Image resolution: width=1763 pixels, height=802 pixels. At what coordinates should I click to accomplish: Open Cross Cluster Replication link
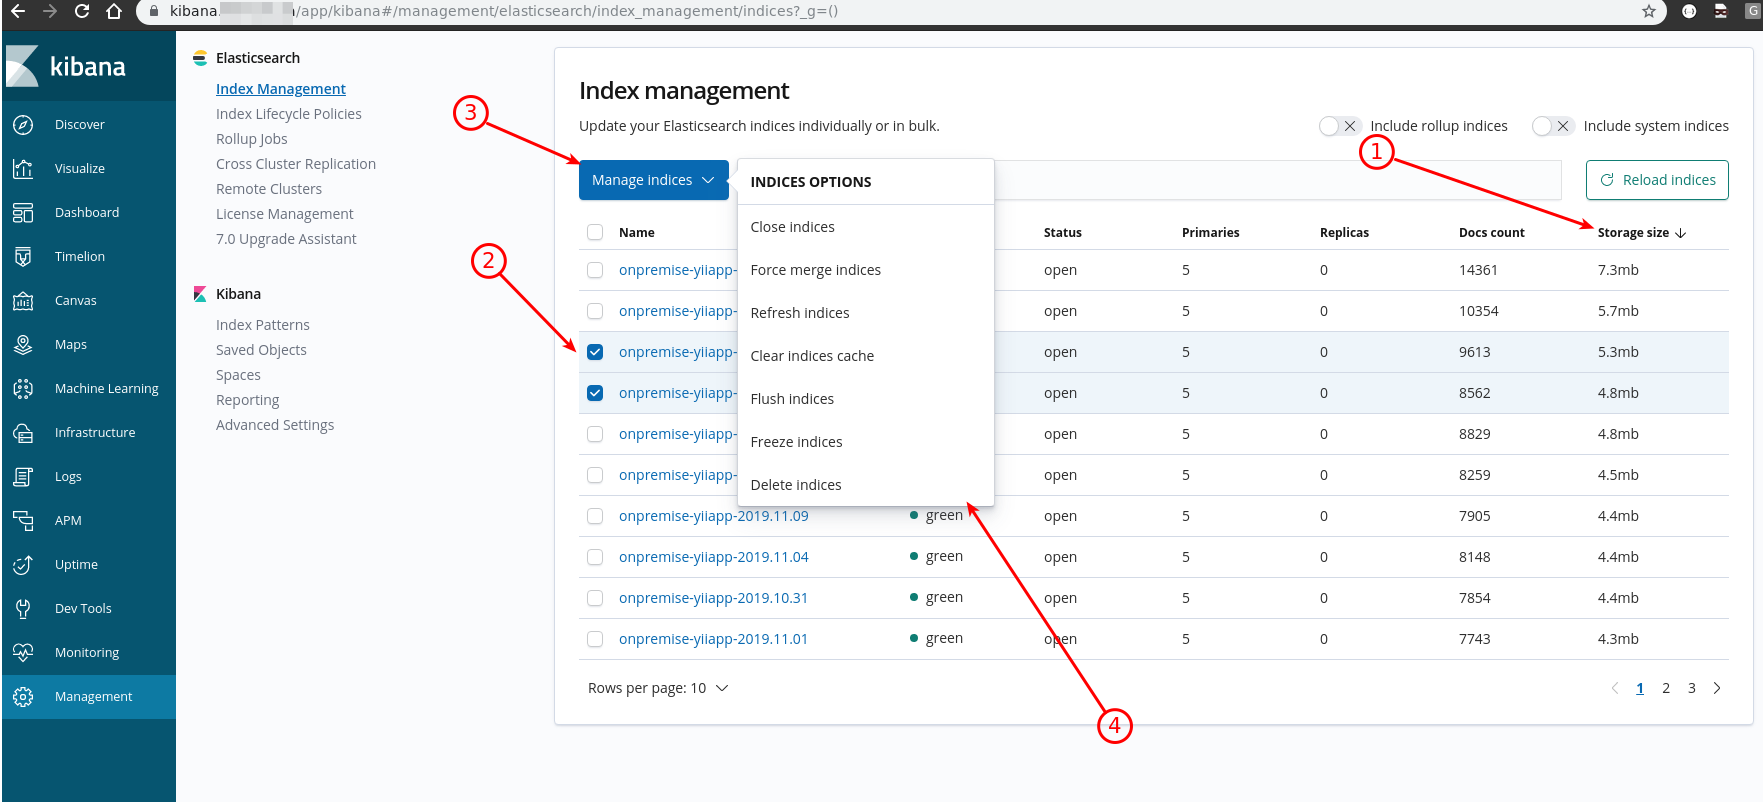click(x=296, y=164)
